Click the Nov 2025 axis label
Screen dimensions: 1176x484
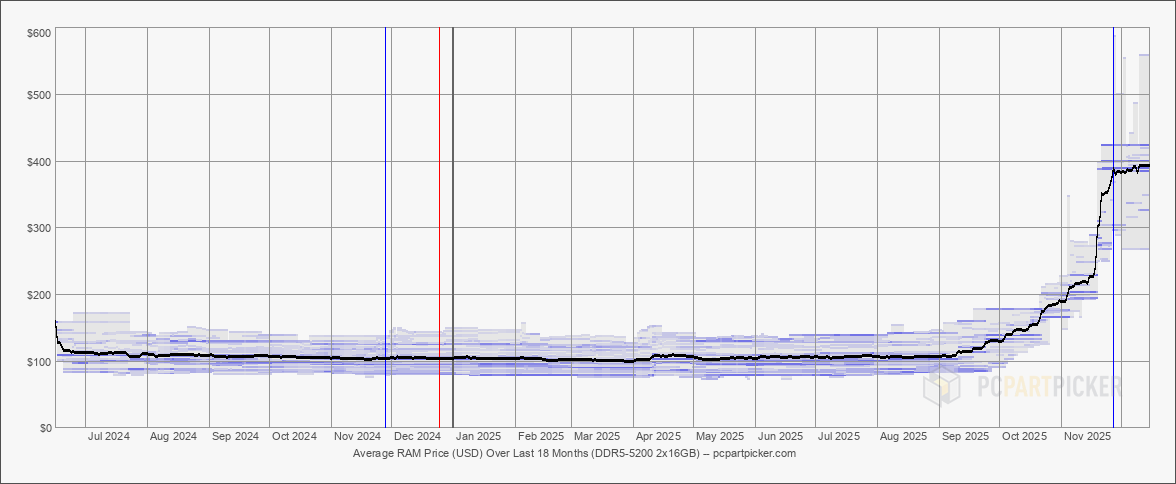coord(1088,436)
